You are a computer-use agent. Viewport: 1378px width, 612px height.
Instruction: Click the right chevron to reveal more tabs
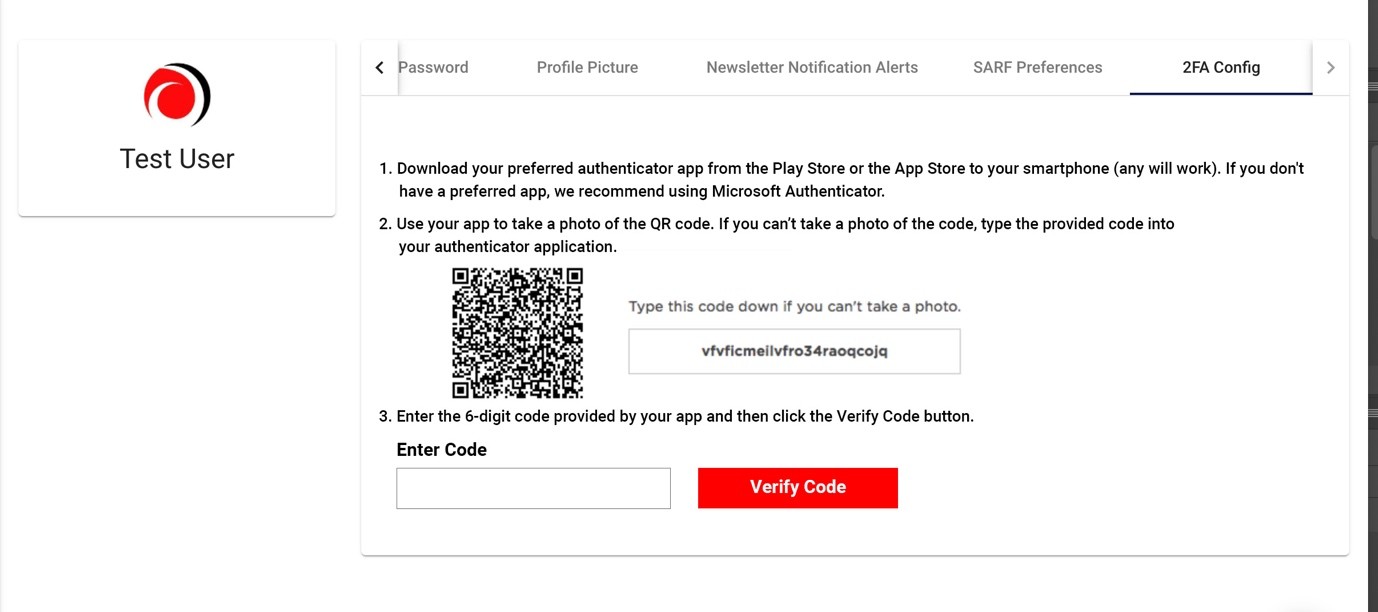pyautogui.click(x=1330, y=68)
